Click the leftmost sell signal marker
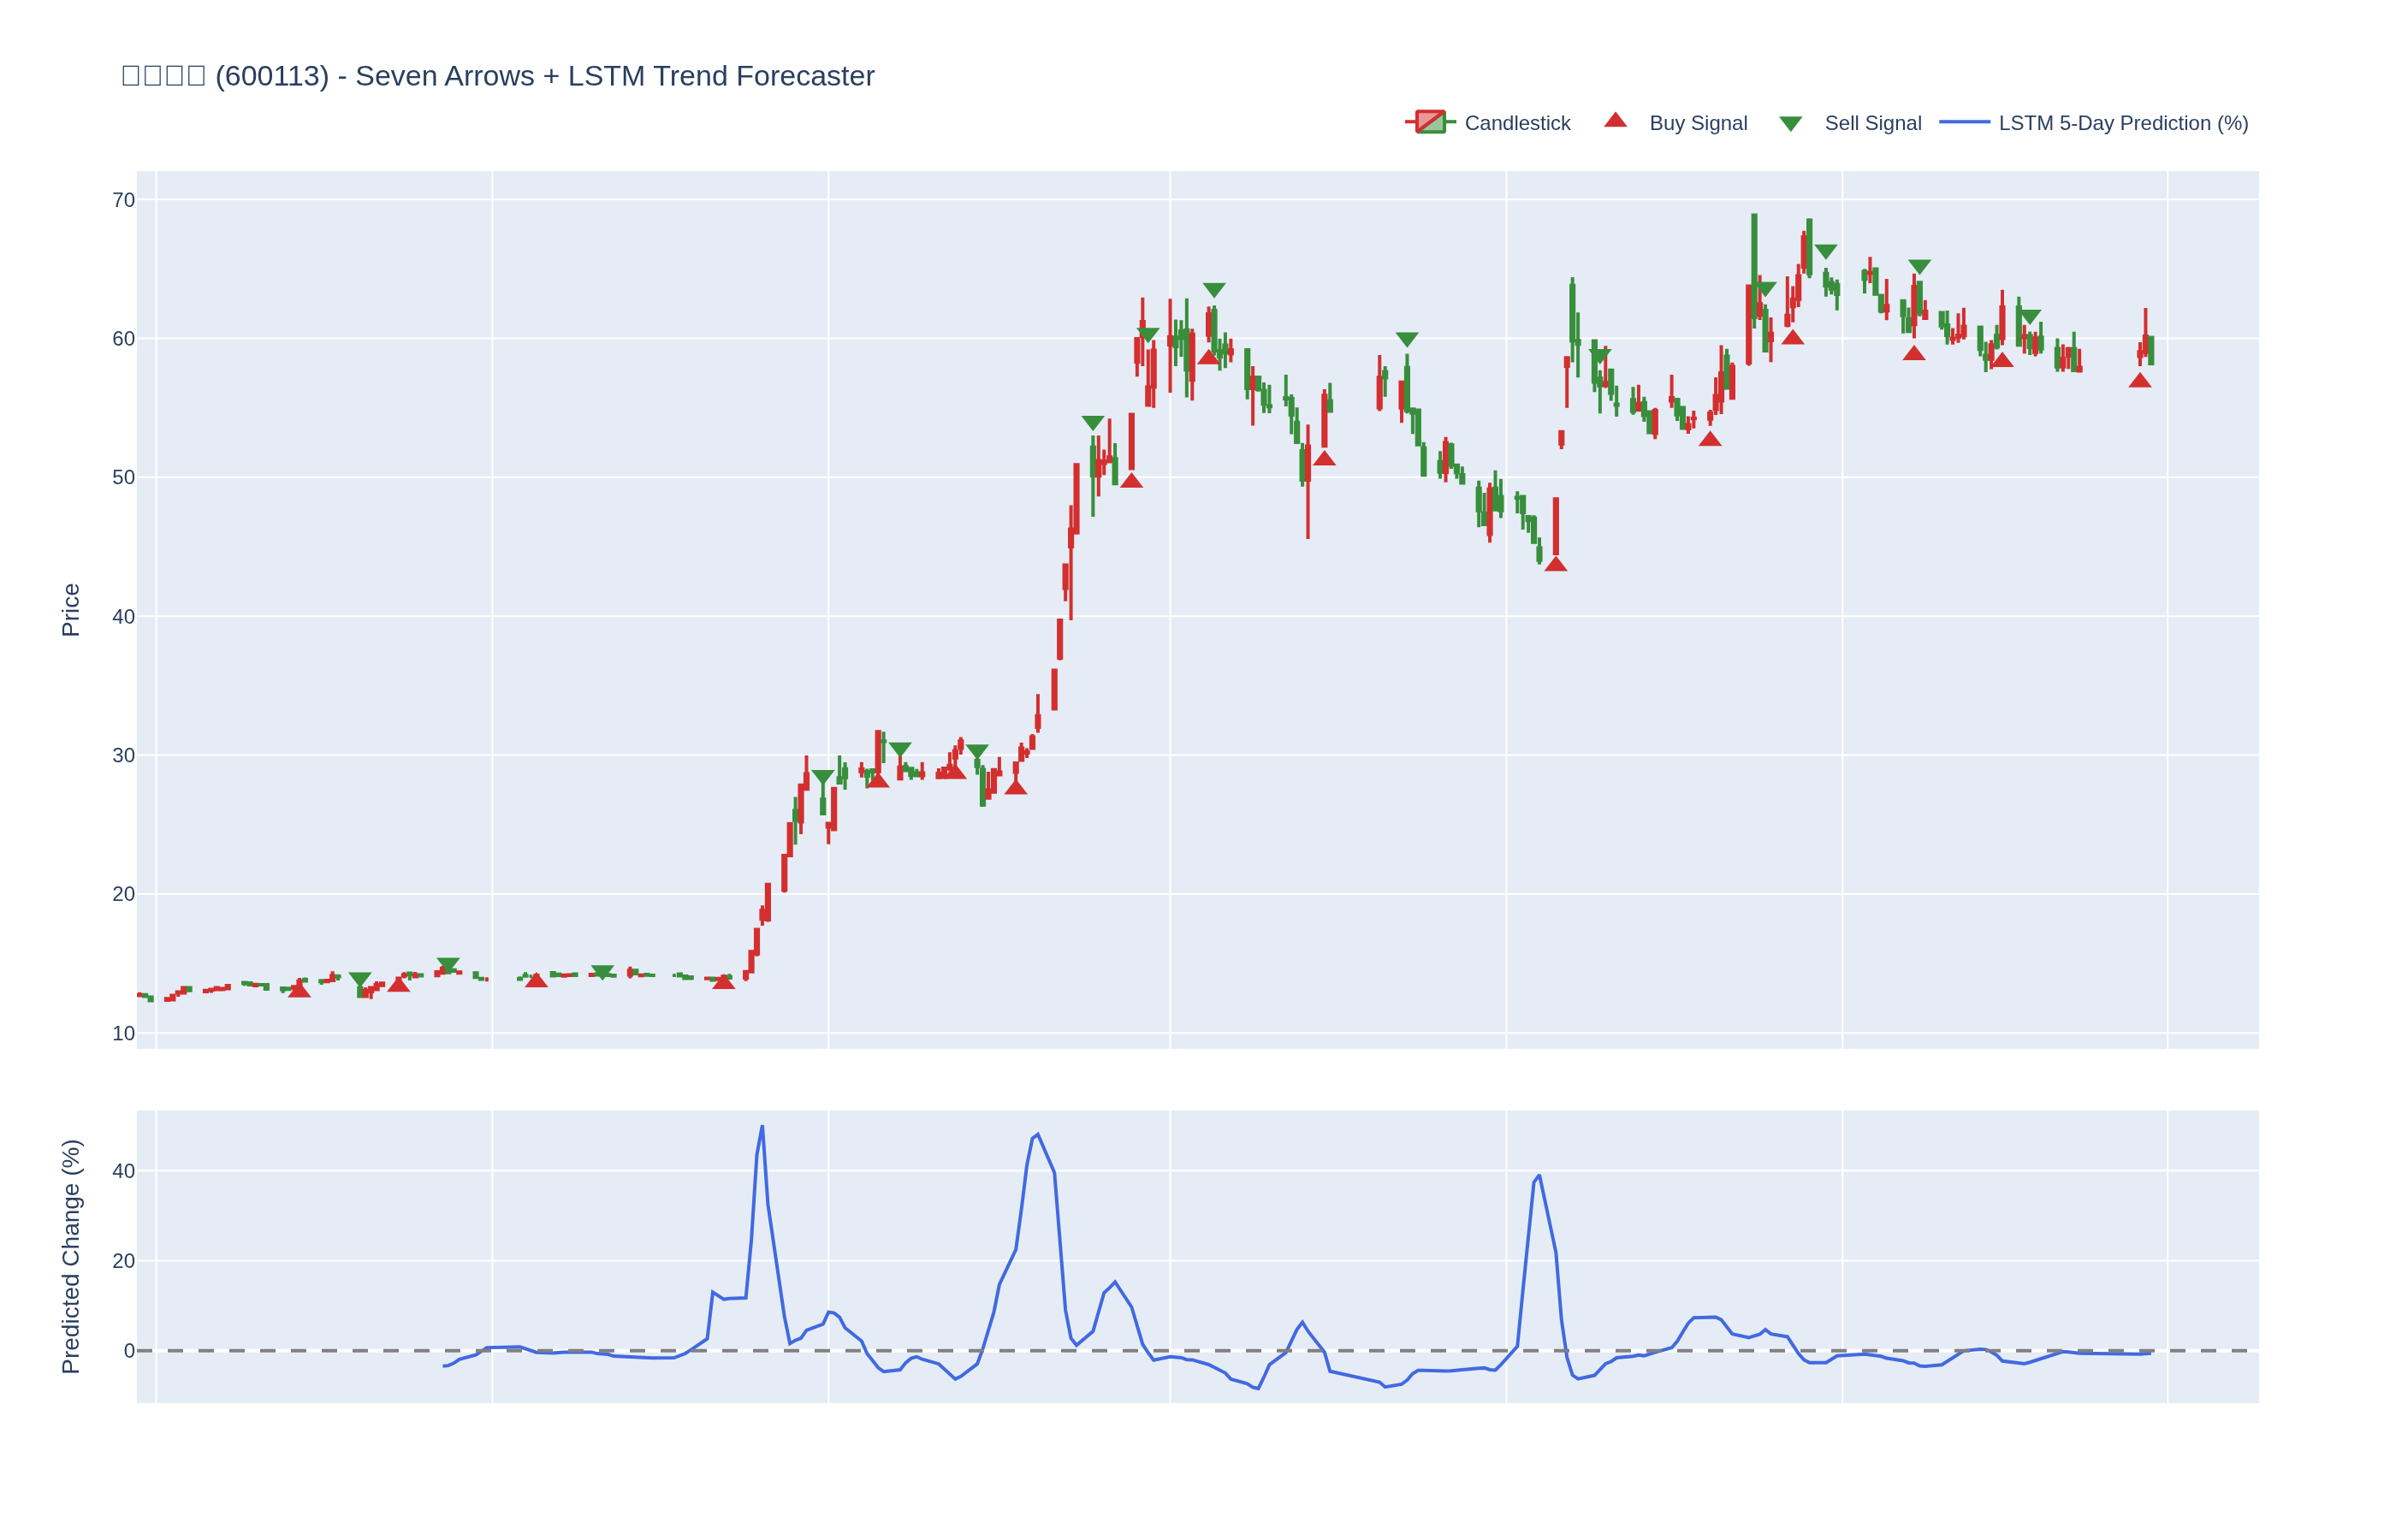The width and height of the screenshot is (2396, 1540). click(360, 980)
